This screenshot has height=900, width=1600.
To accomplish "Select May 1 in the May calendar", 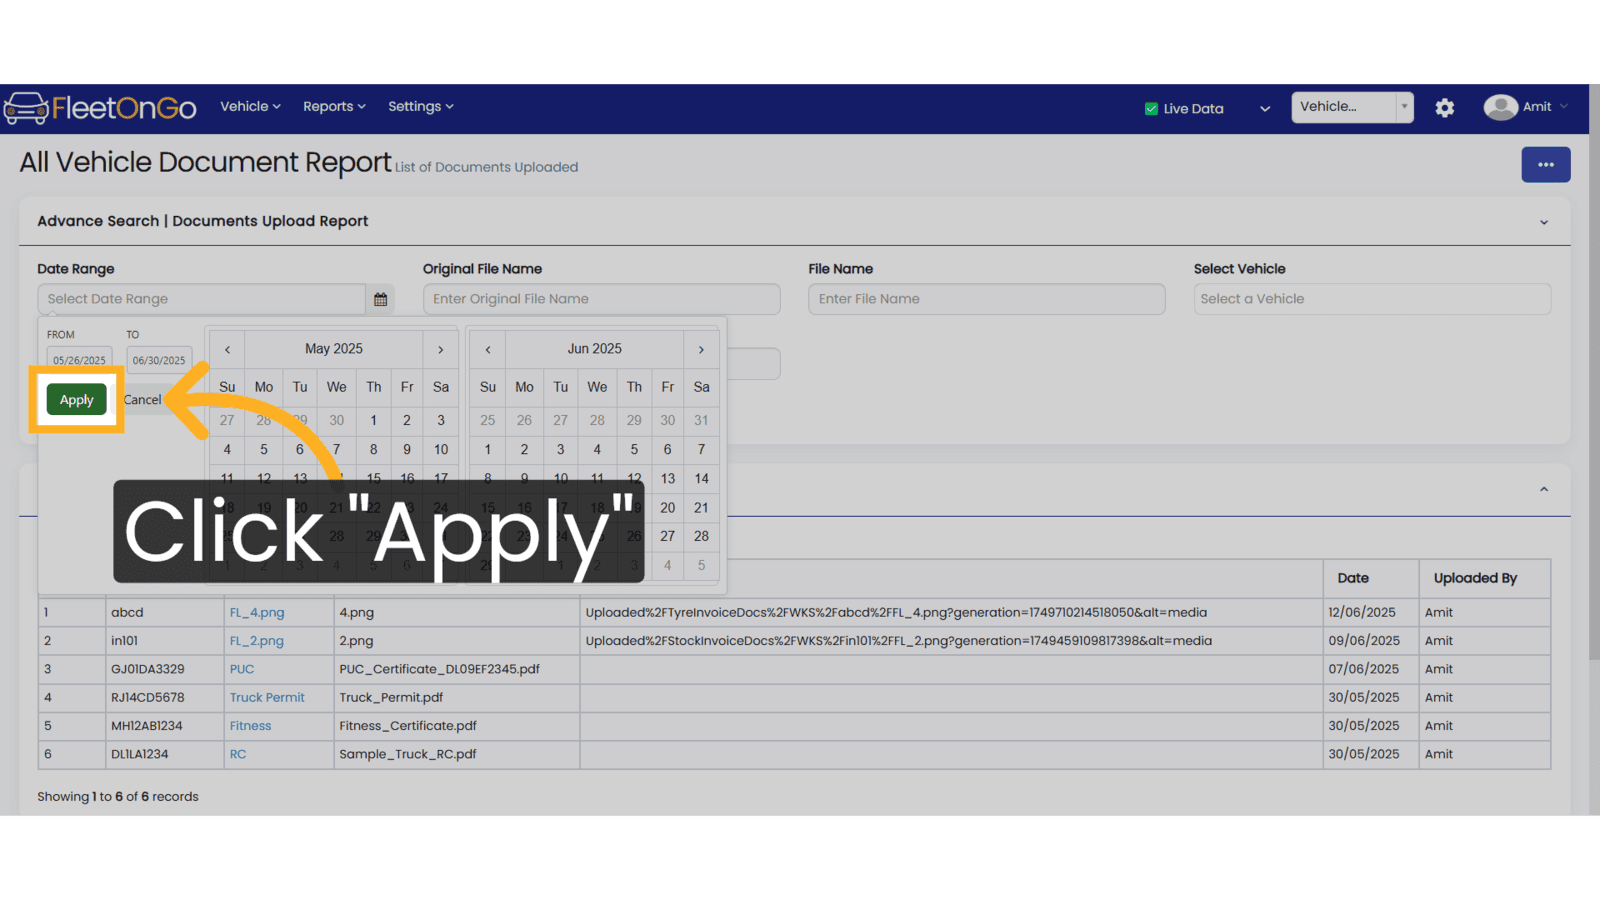I will pyautogui.click(x=373, y=420).
